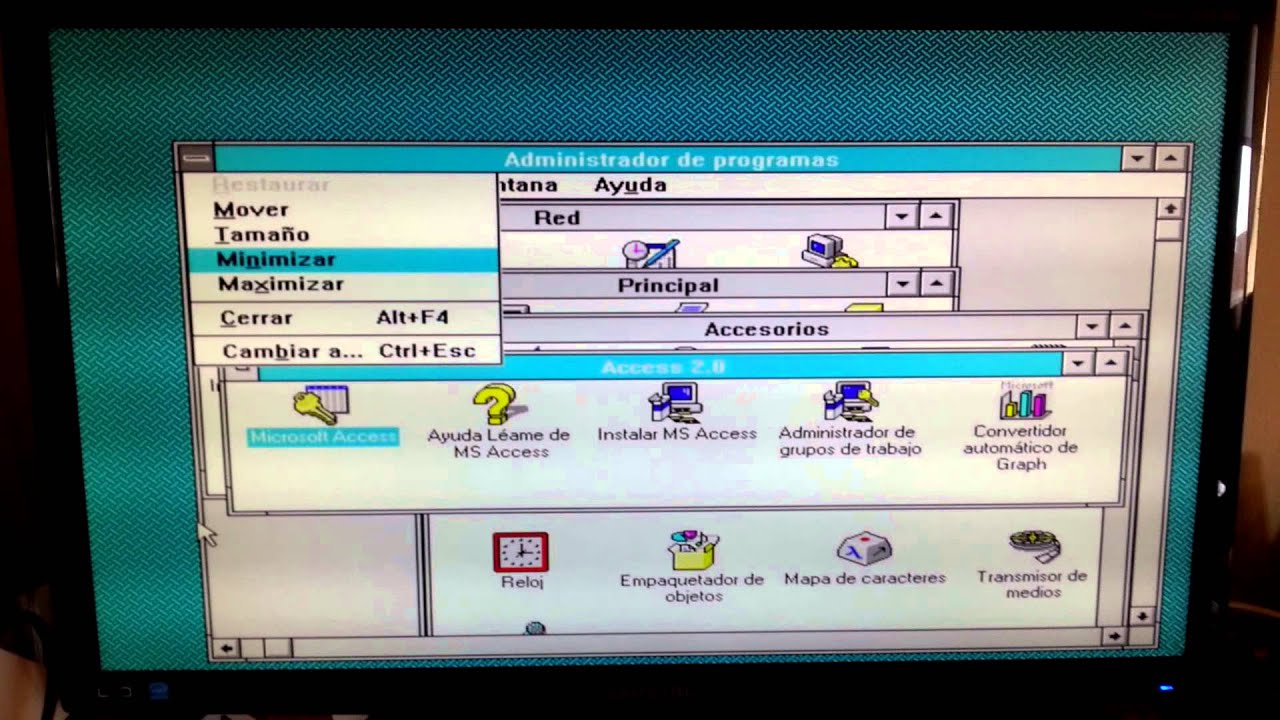
Task: Click Principal window's up-arrow maximize button
Action: tap(935, 284)
